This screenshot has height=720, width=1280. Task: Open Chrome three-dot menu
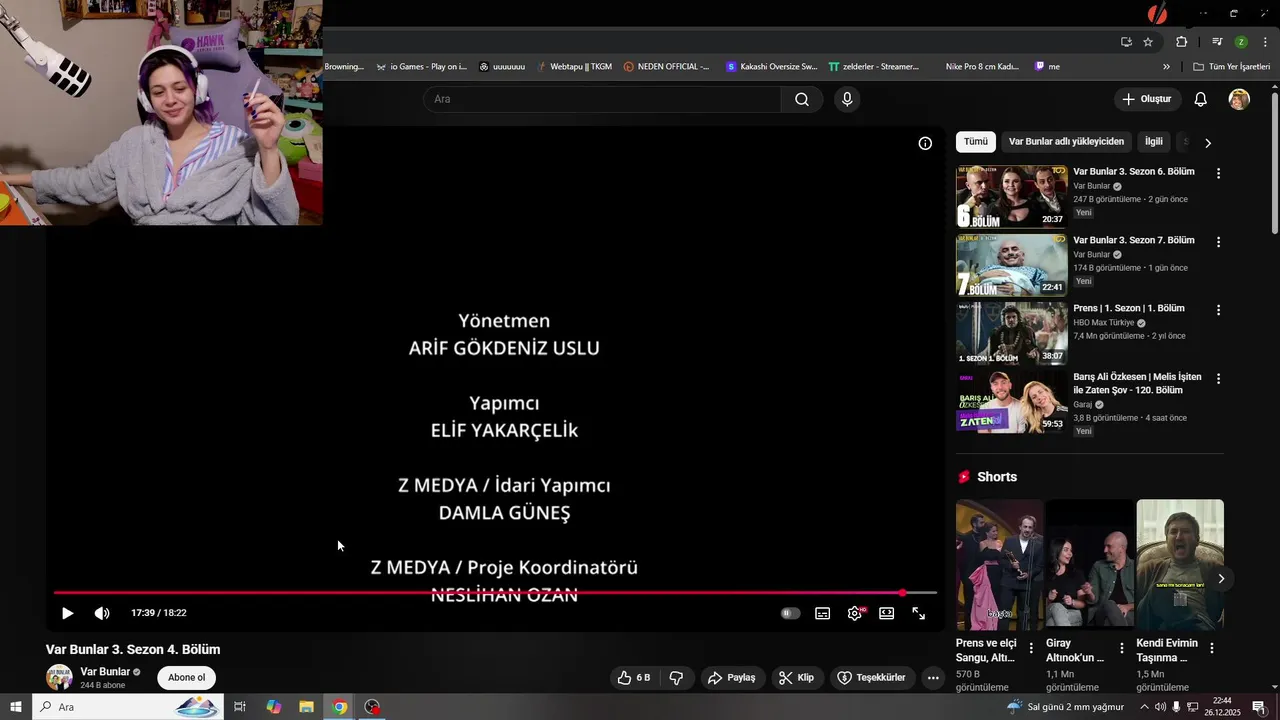click(1265, 42)
